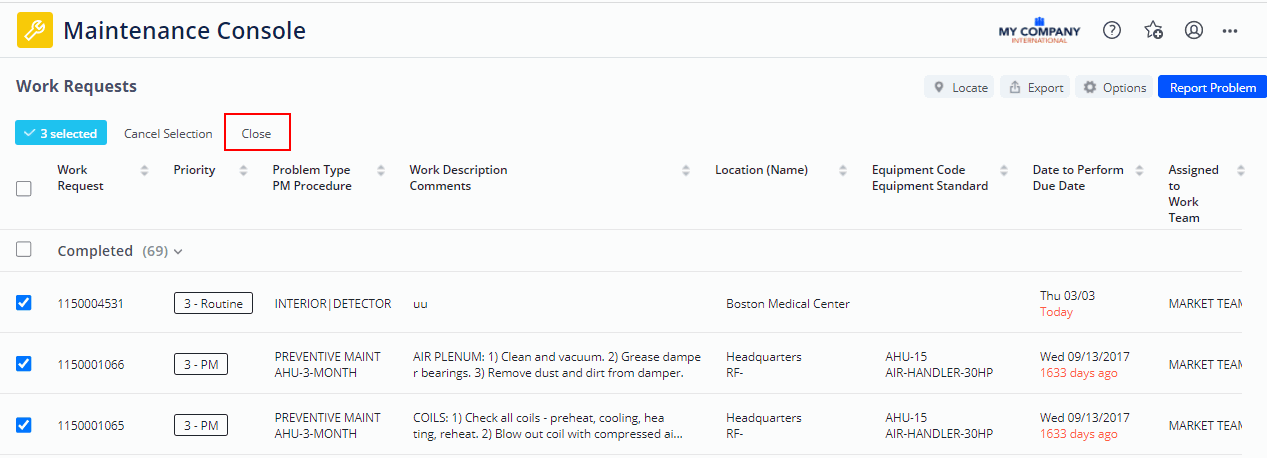This screenshot has height=458, width=1267.
Task: Uncheck work request 1150004531 checkbox
Action: 24,303
